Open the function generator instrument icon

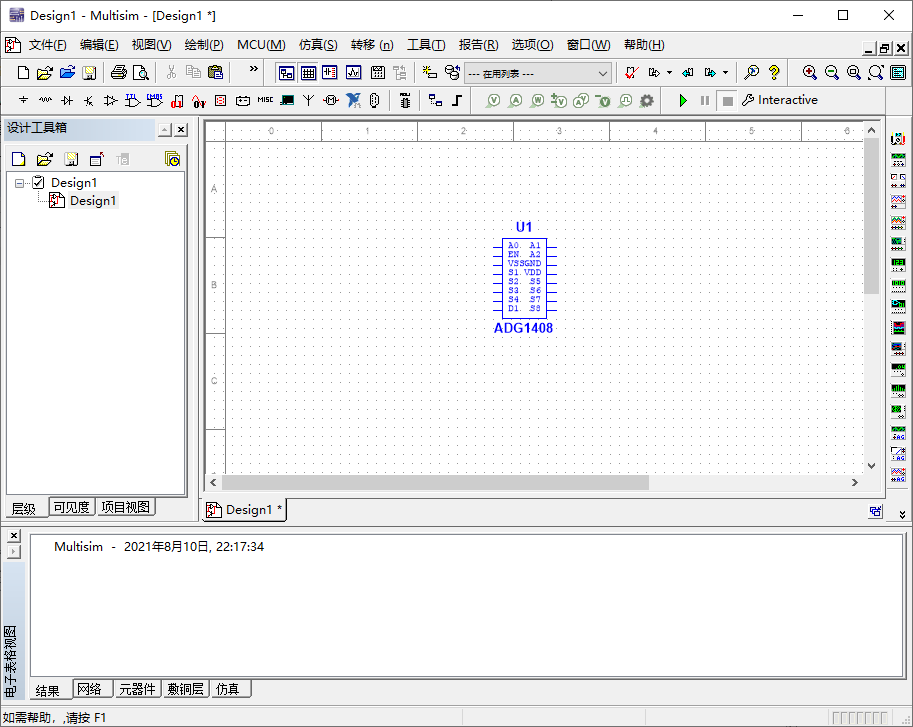click(x=897, y=160)
